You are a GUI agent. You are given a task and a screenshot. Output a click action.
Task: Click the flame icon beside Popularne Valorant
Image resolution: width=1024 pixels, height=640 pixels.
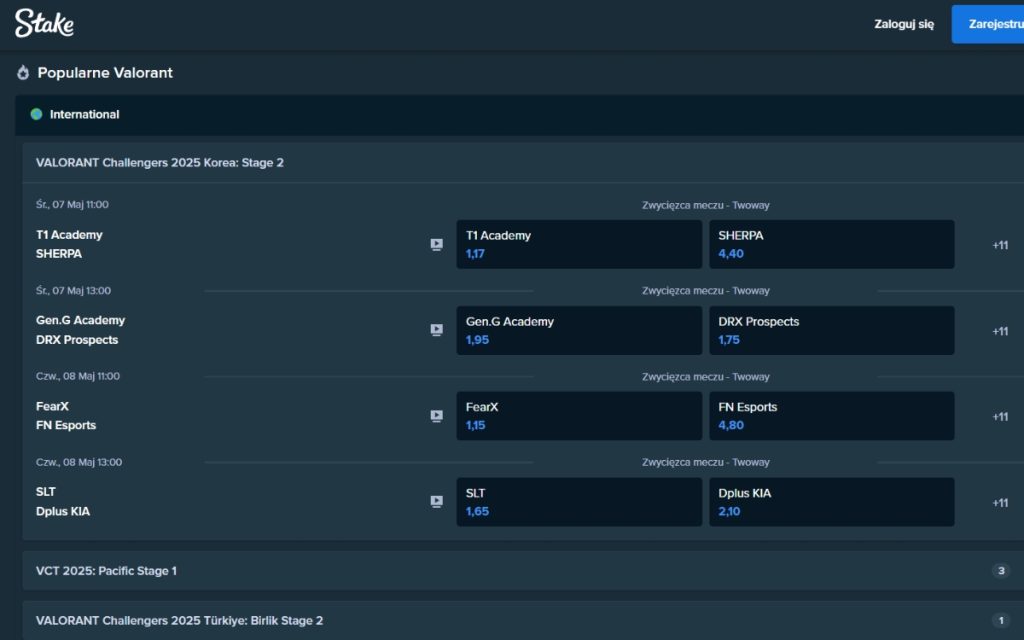pos(23,73)
